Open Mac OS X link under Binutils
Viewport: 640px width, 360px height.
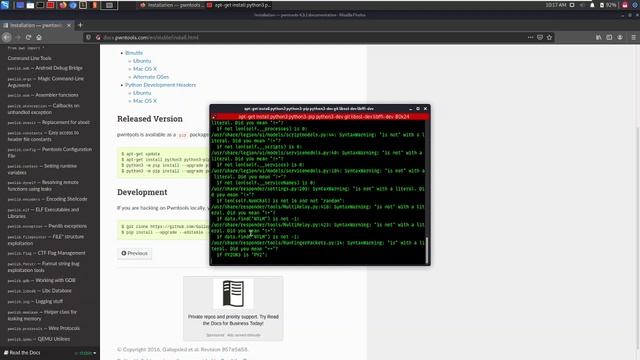pyautogui.click(x=145, y=69)
